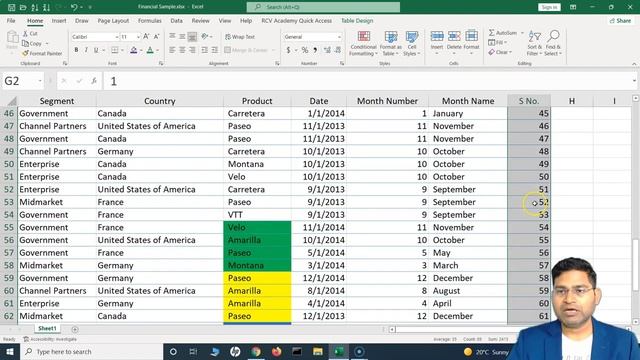The image size is (640, 360).
Task: Click Align Left icon
Action: pos(172,50)
